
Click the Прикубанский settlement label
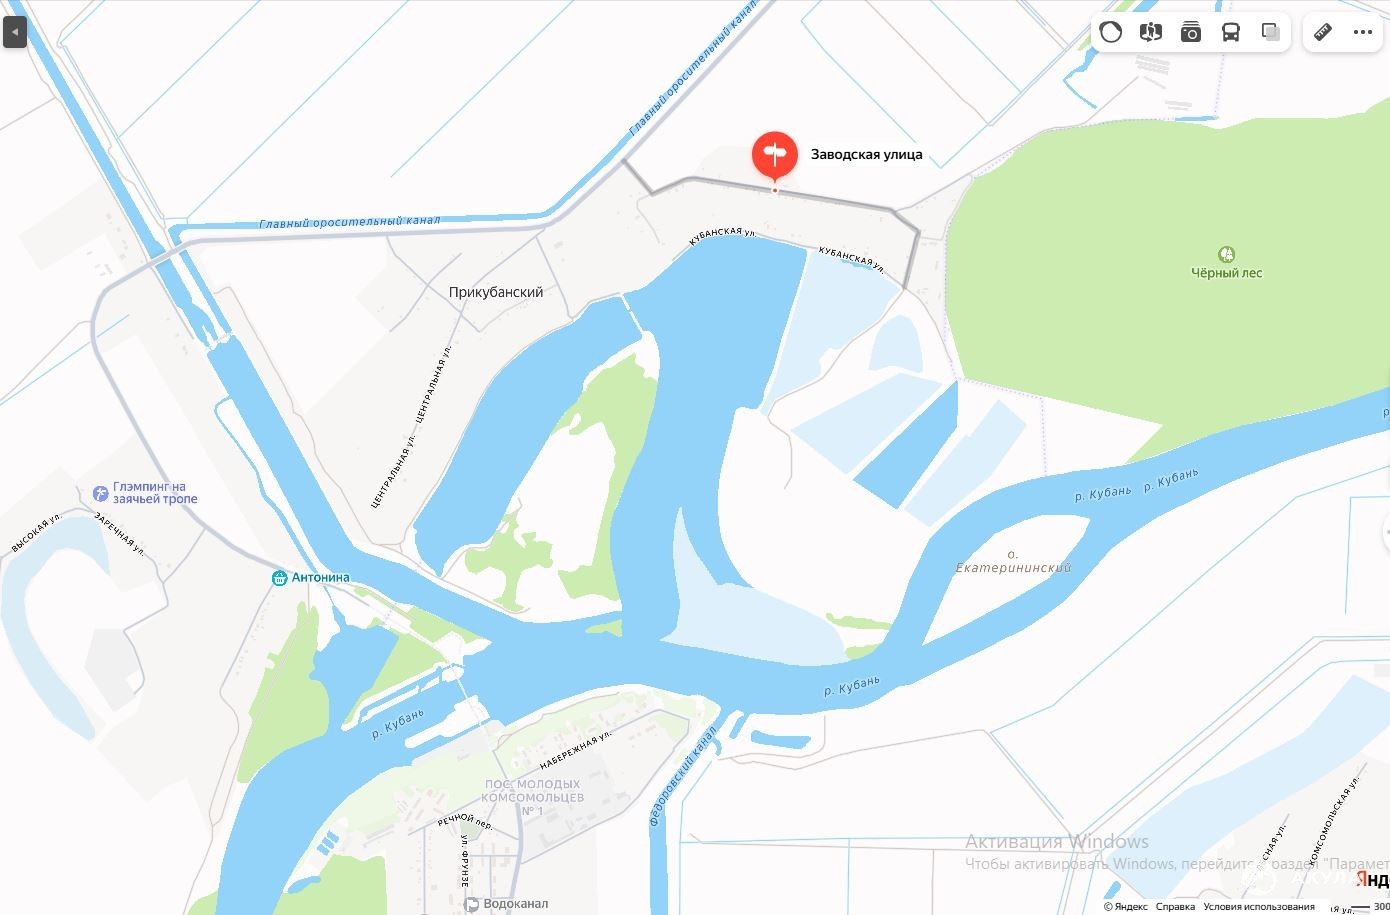pos(496,292)
